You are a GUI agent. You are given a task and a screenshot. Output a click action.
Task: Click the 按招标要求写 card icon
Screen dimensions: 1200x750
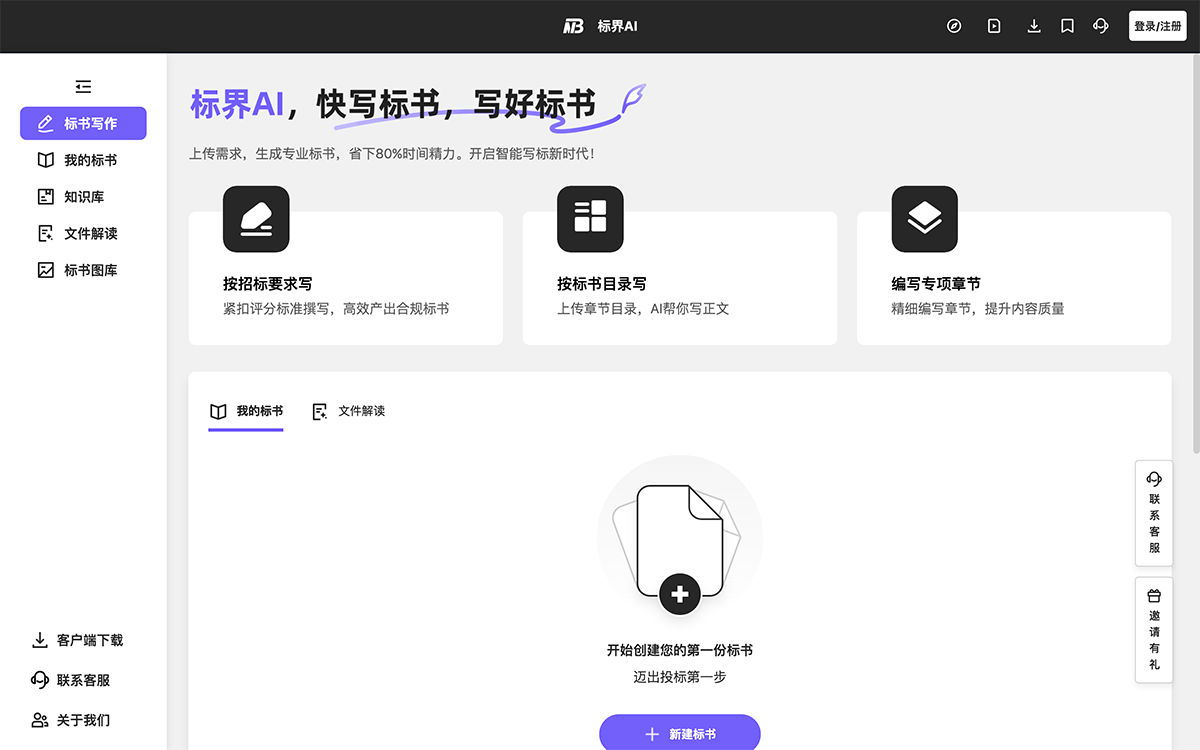tap(256, 219)
